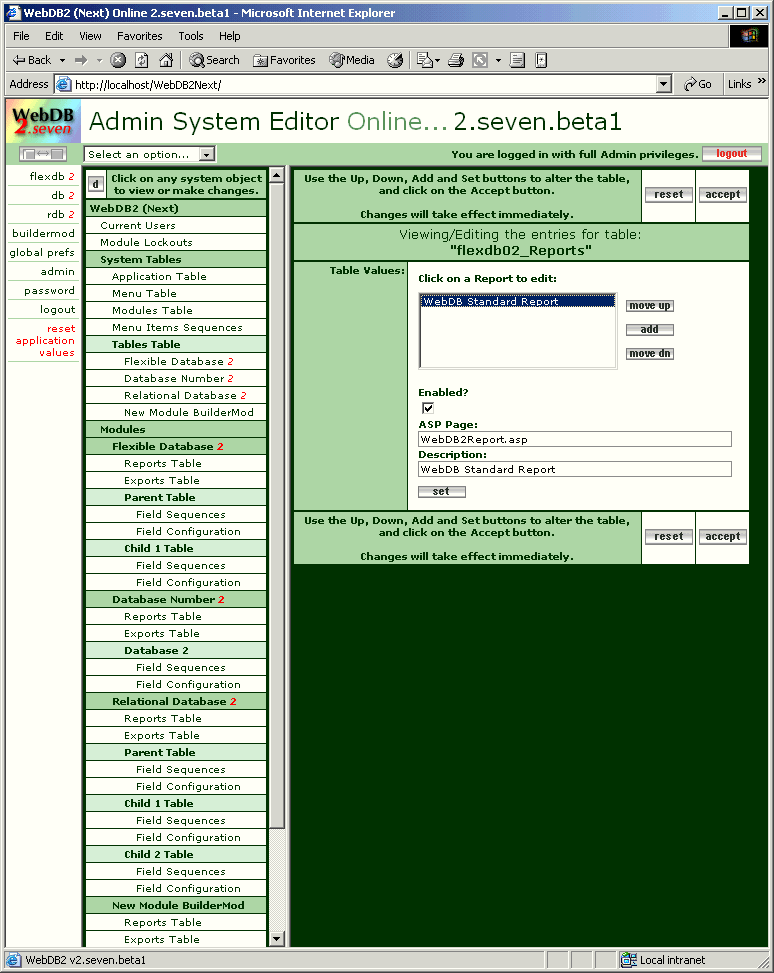Image resolution: width=774 pixels, height=973 pixels.
Task: Click the Local intranet zone icon
Action: click(x=628, y=959)
